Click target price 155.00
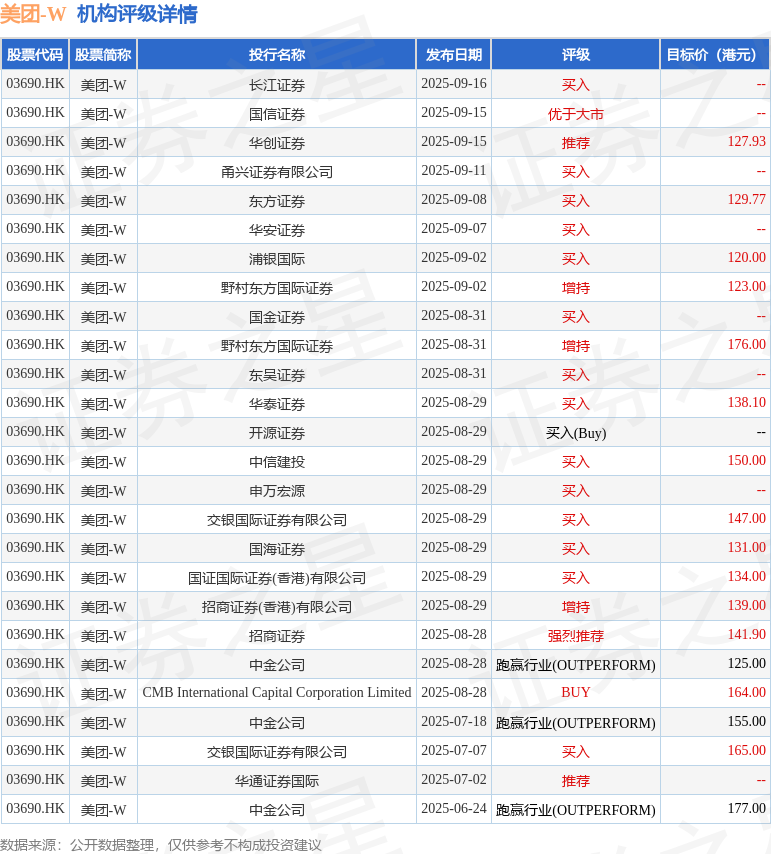771x854 pixels. [x=746, y=721]
